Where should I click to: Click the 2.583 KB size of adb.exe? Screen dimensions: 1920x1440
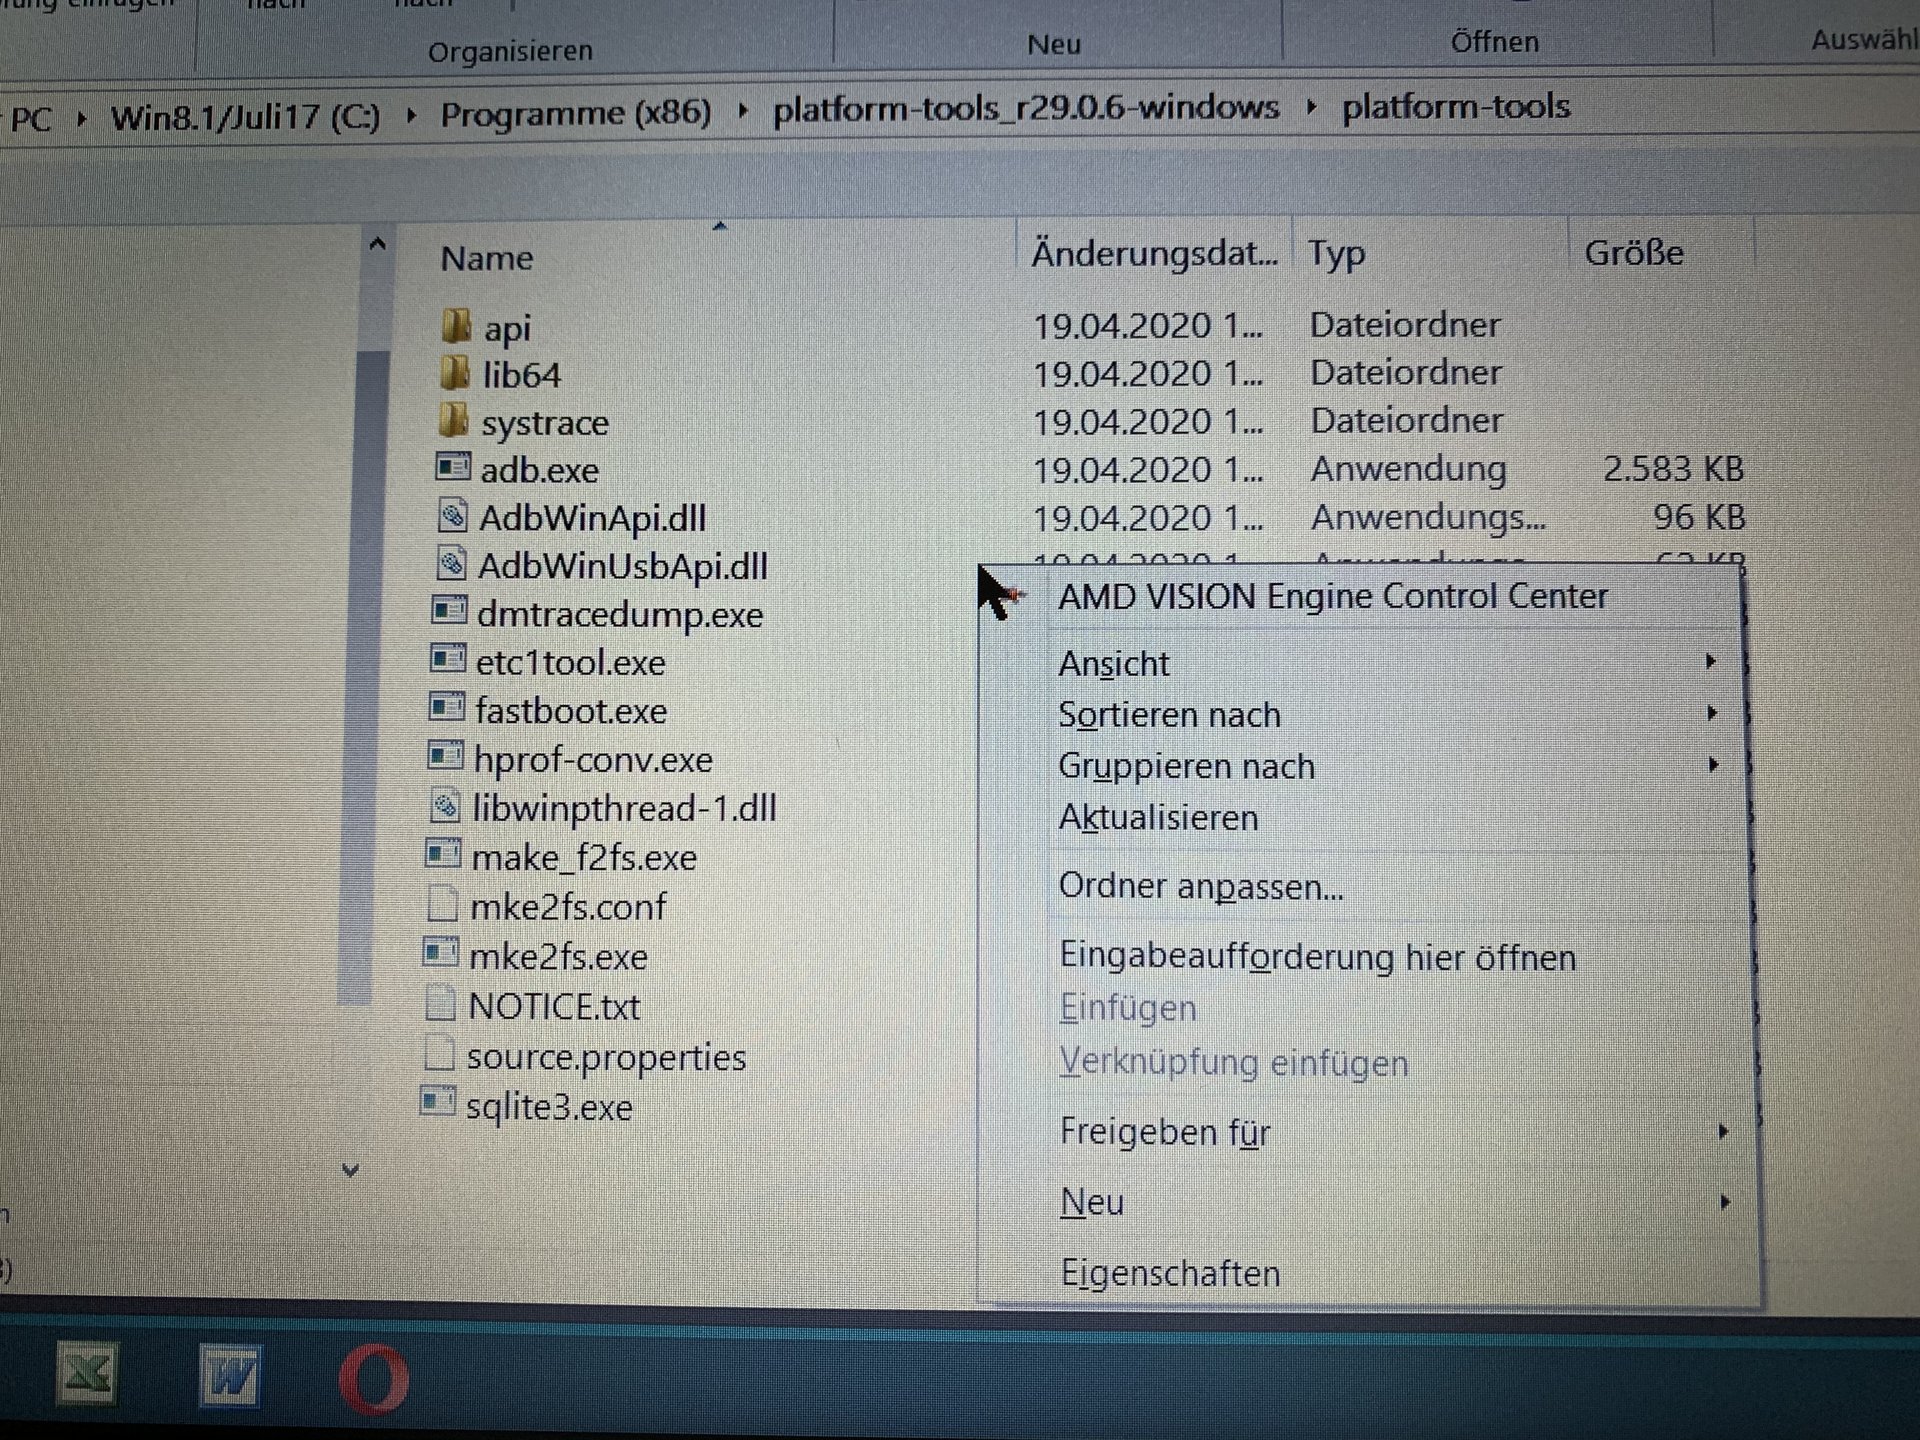click(1674, 468)
